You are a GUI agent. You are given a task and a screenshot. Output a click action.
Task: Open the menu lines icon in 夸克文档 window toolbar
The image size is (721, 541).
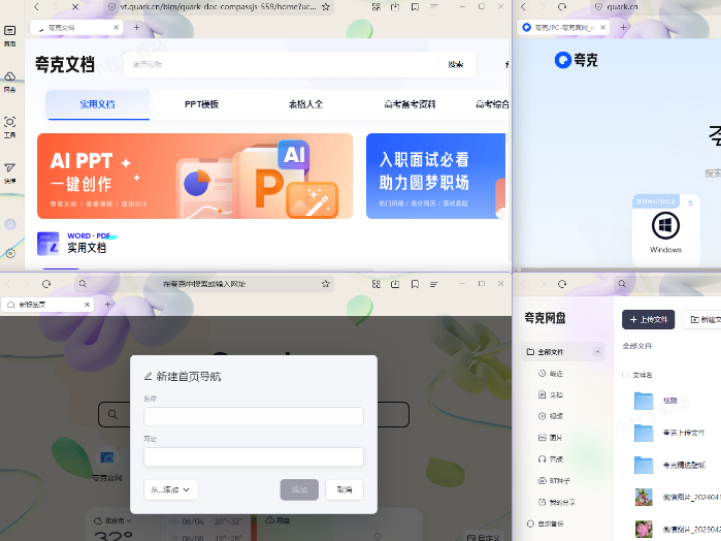click(x=434, y=7)
